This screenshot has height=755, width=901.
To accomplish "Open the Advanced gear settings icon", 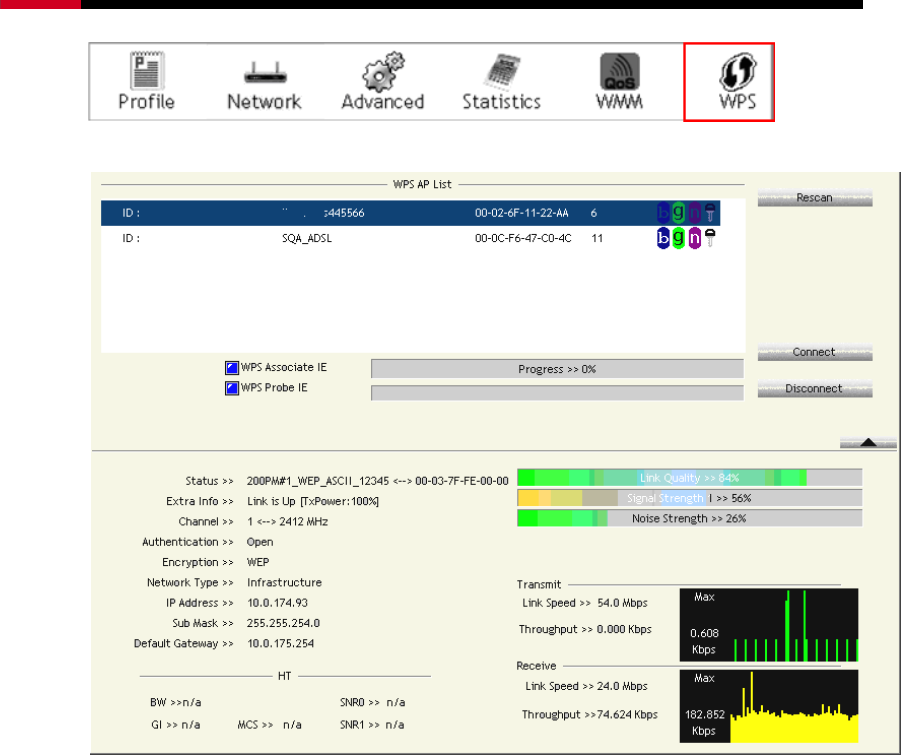I will pos(382,81).
